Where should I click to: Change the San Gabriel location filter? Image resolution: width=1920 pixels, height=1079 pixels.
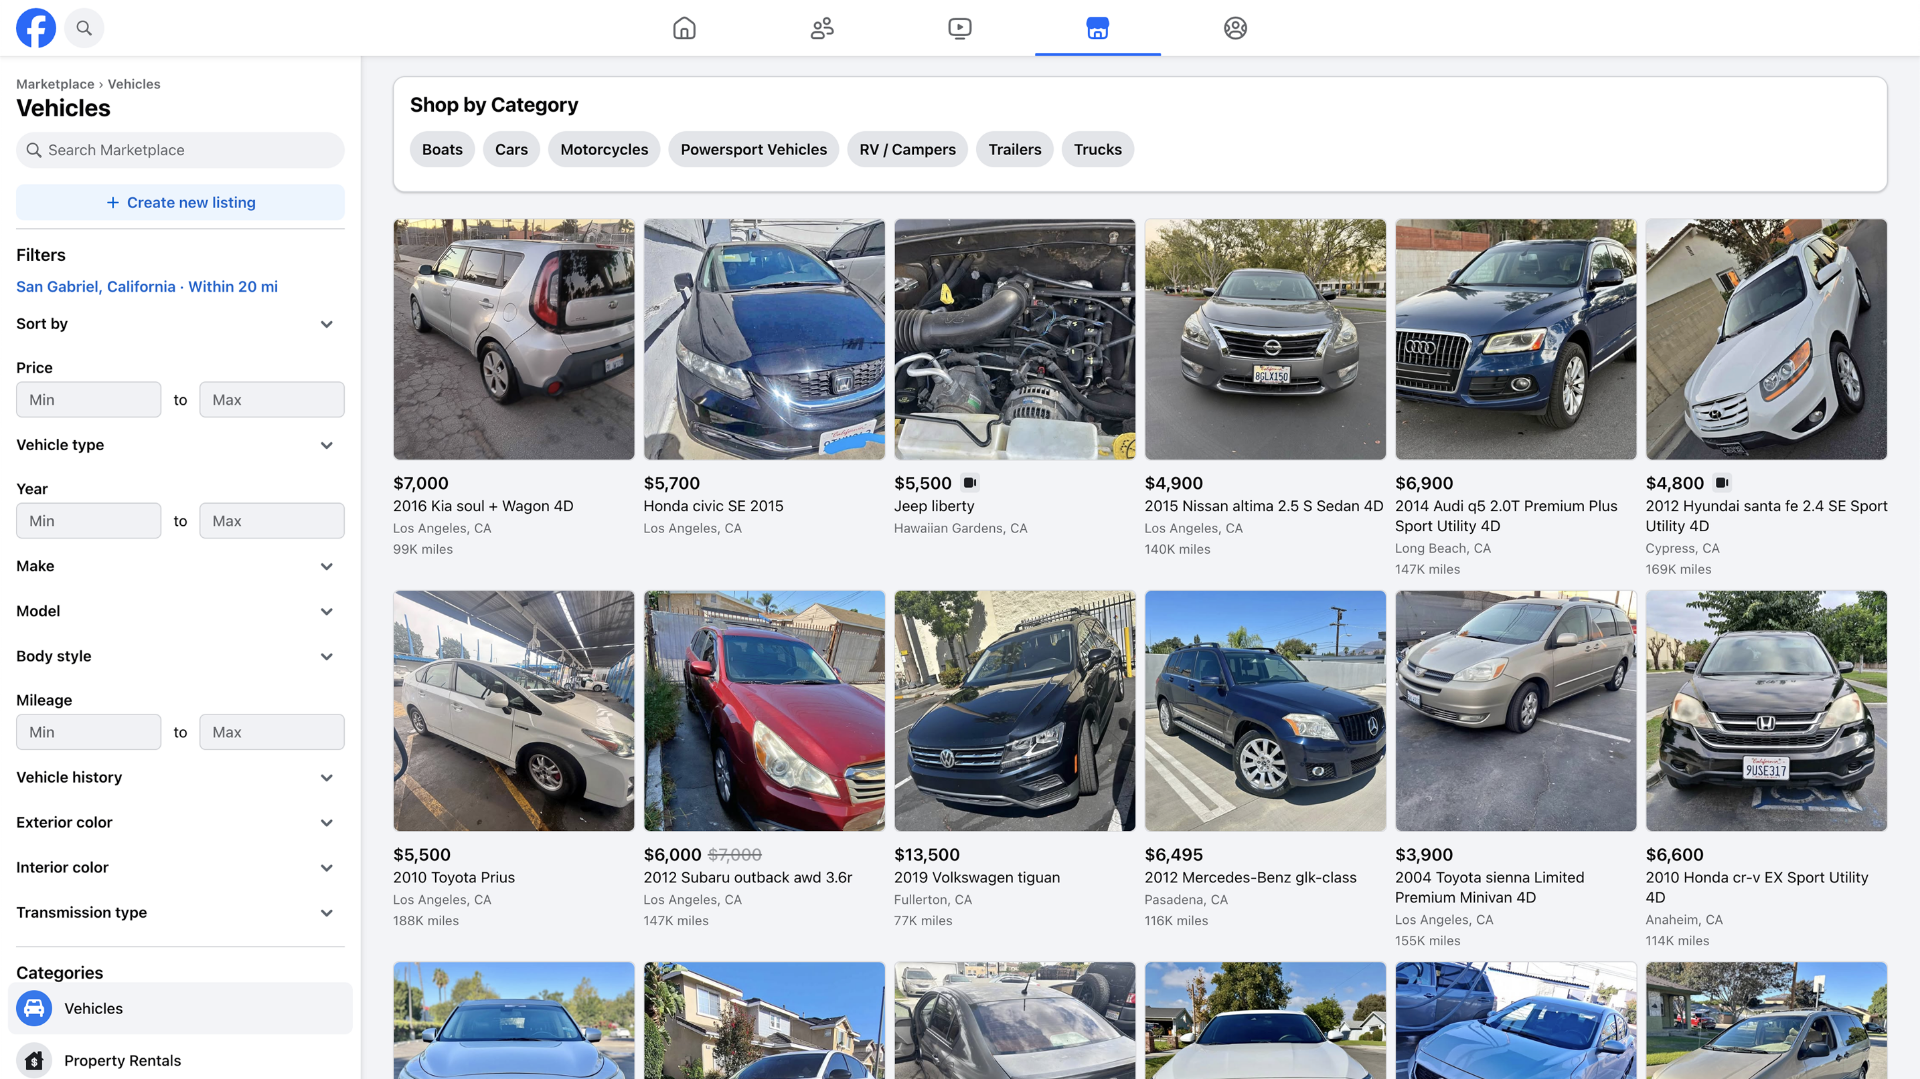point(147,286)
